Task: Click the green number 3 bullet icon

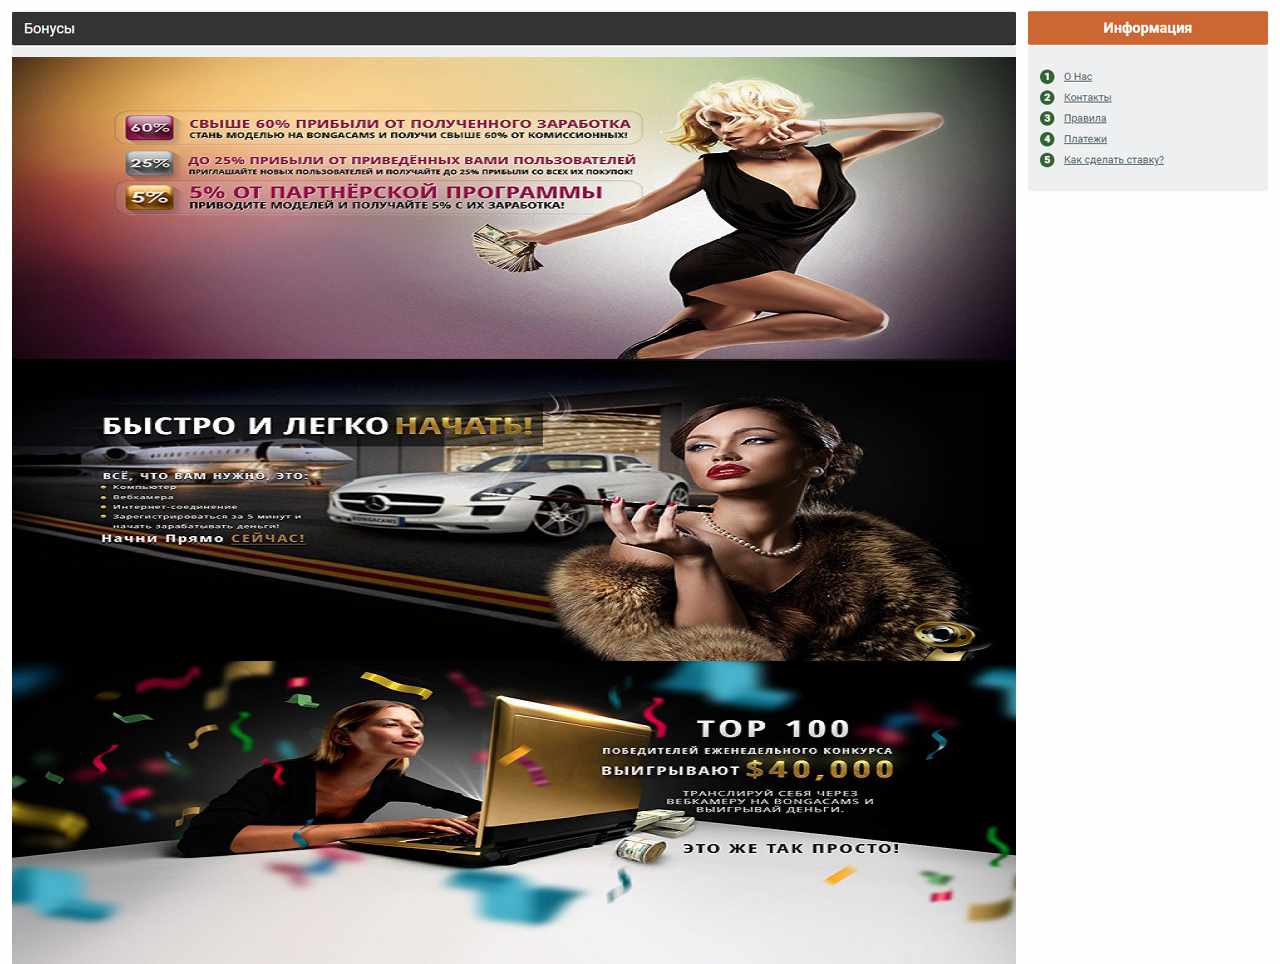Action: pyautogui.click(x=1047, y=119)
